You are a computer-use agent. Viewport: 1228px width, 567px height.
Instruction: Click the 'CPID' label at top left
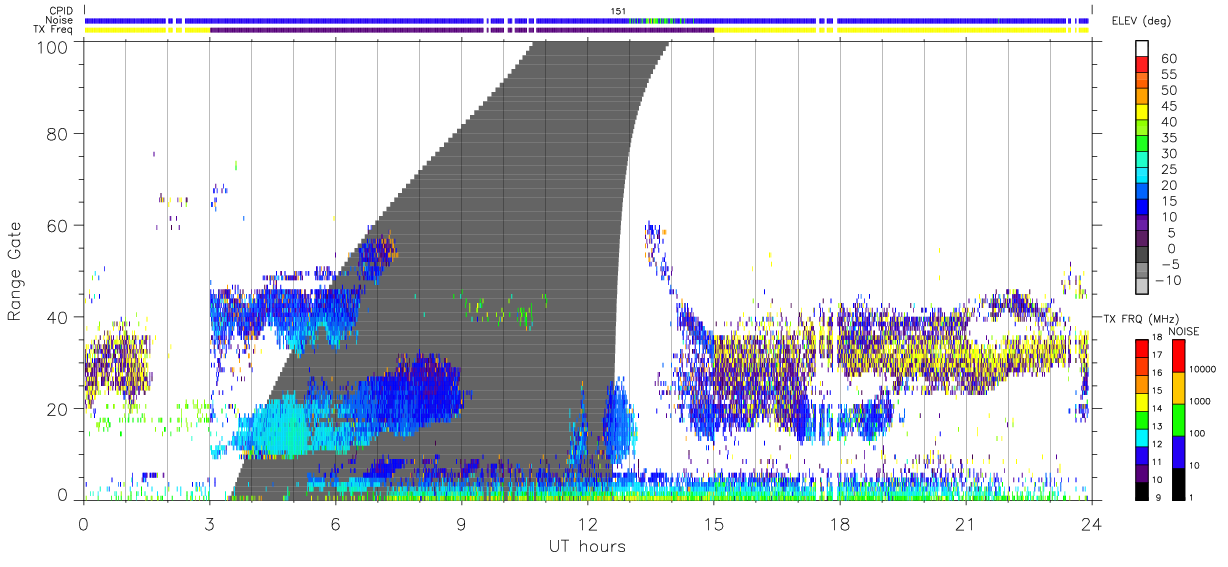[x=61, y=11]
